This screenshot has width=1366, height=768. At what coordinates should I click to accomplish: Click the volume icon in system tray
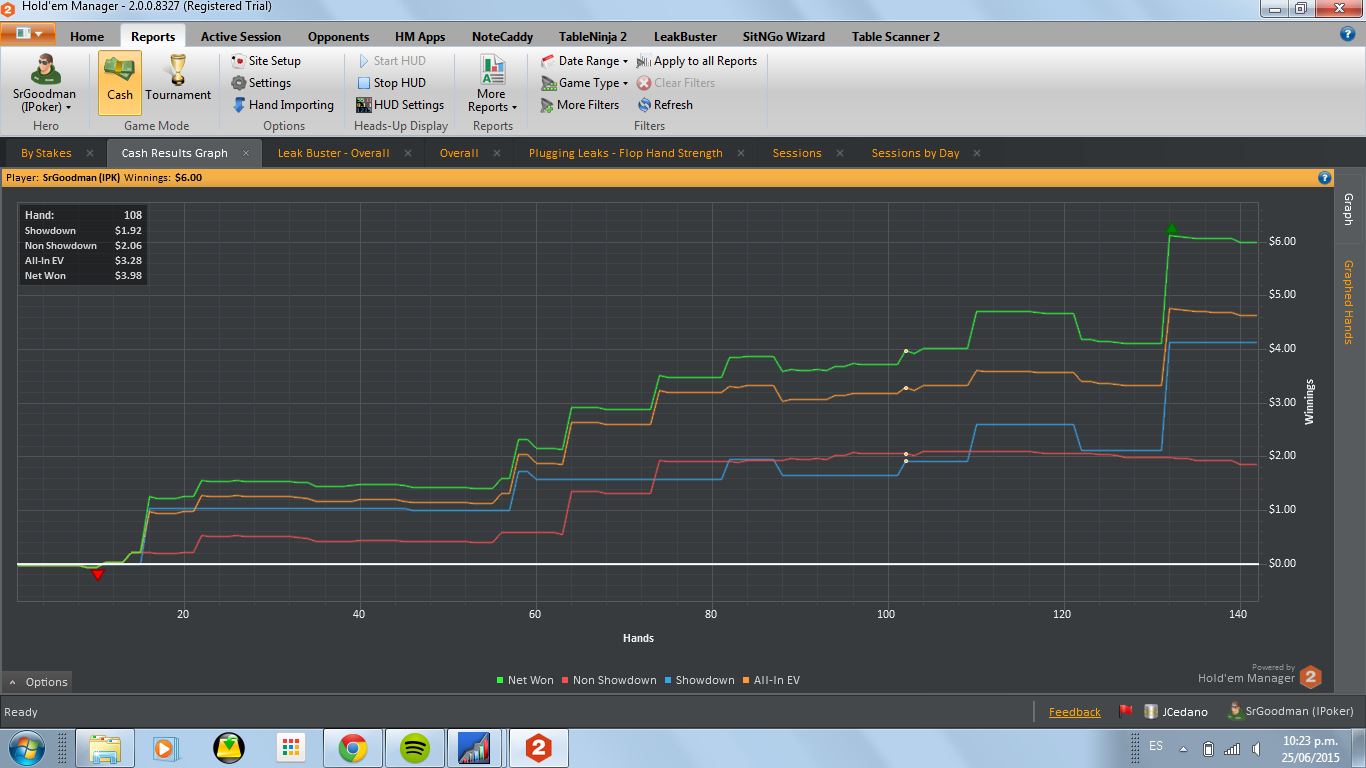pyautogui.click(x=1255, y=748)
